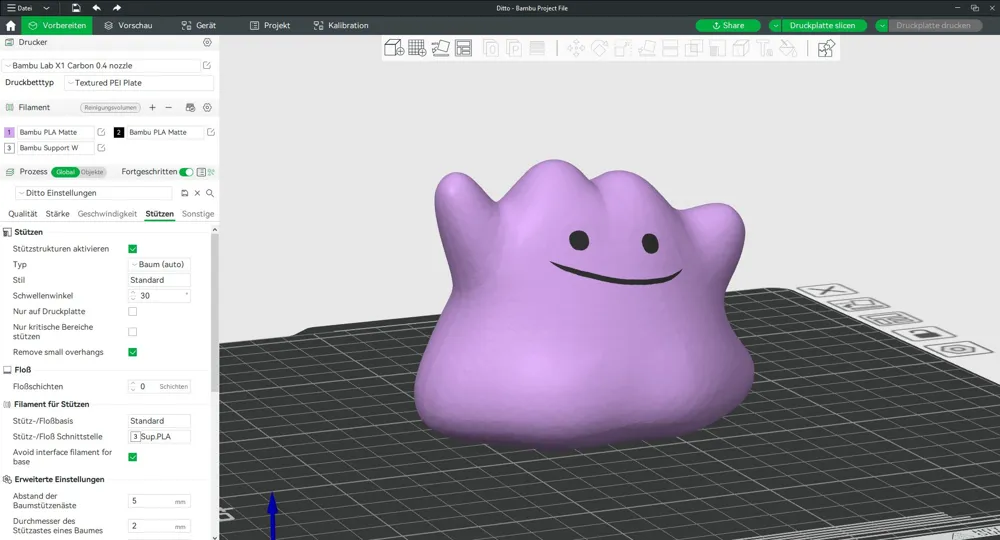The image size is (1000, 540).
Task: Edit the Bambu Lab X1 Carbon printer preset
Action: coord(207,66)
